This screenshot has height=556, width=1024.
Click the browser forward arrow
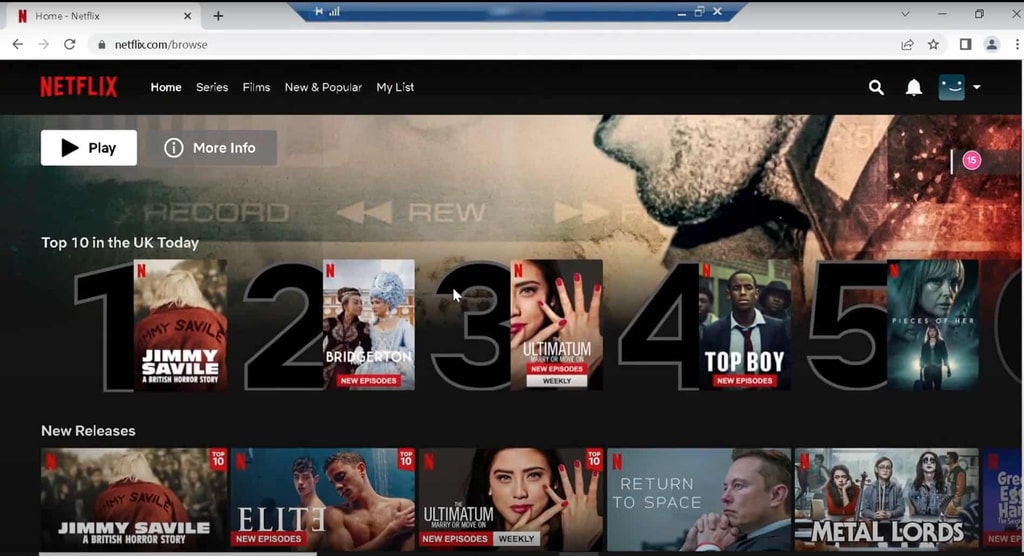click(x=44, y=44)
